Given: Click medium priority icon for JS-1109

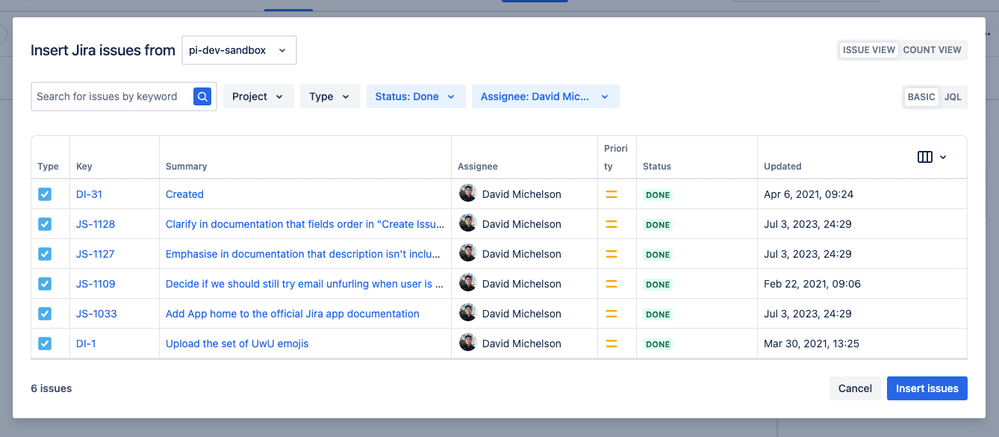Looking at the screenshot, I should point(611,284).
